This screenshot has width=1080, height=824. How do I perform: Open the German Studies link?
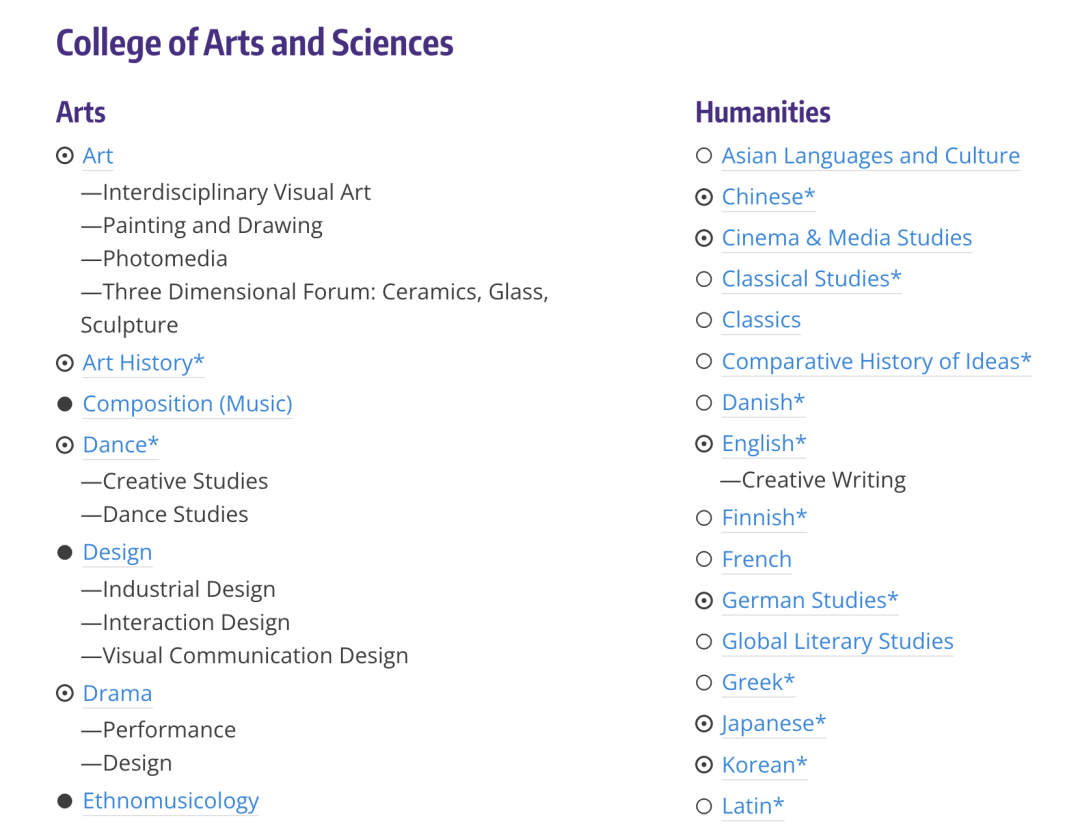[x=810, y=600]
